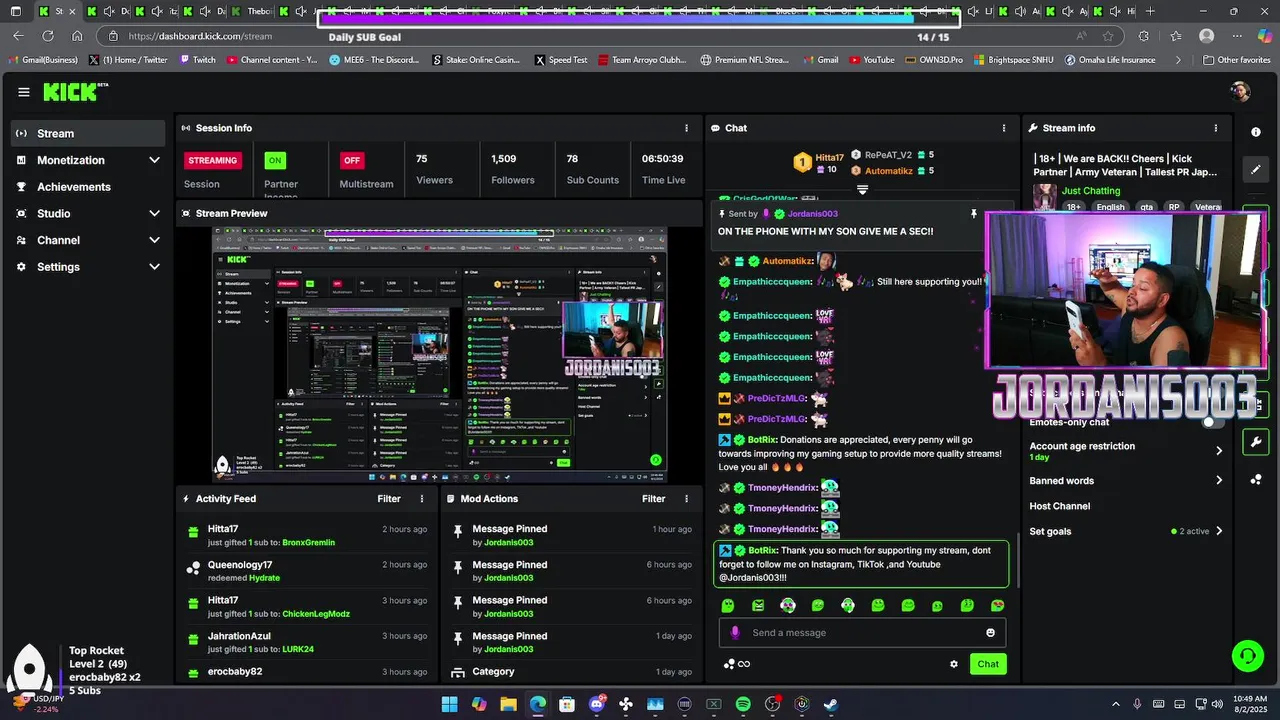This screenshot has width=1280, height=720.
Task: Toggle Multistream OFF switch
Action: (x=352, y=160)
